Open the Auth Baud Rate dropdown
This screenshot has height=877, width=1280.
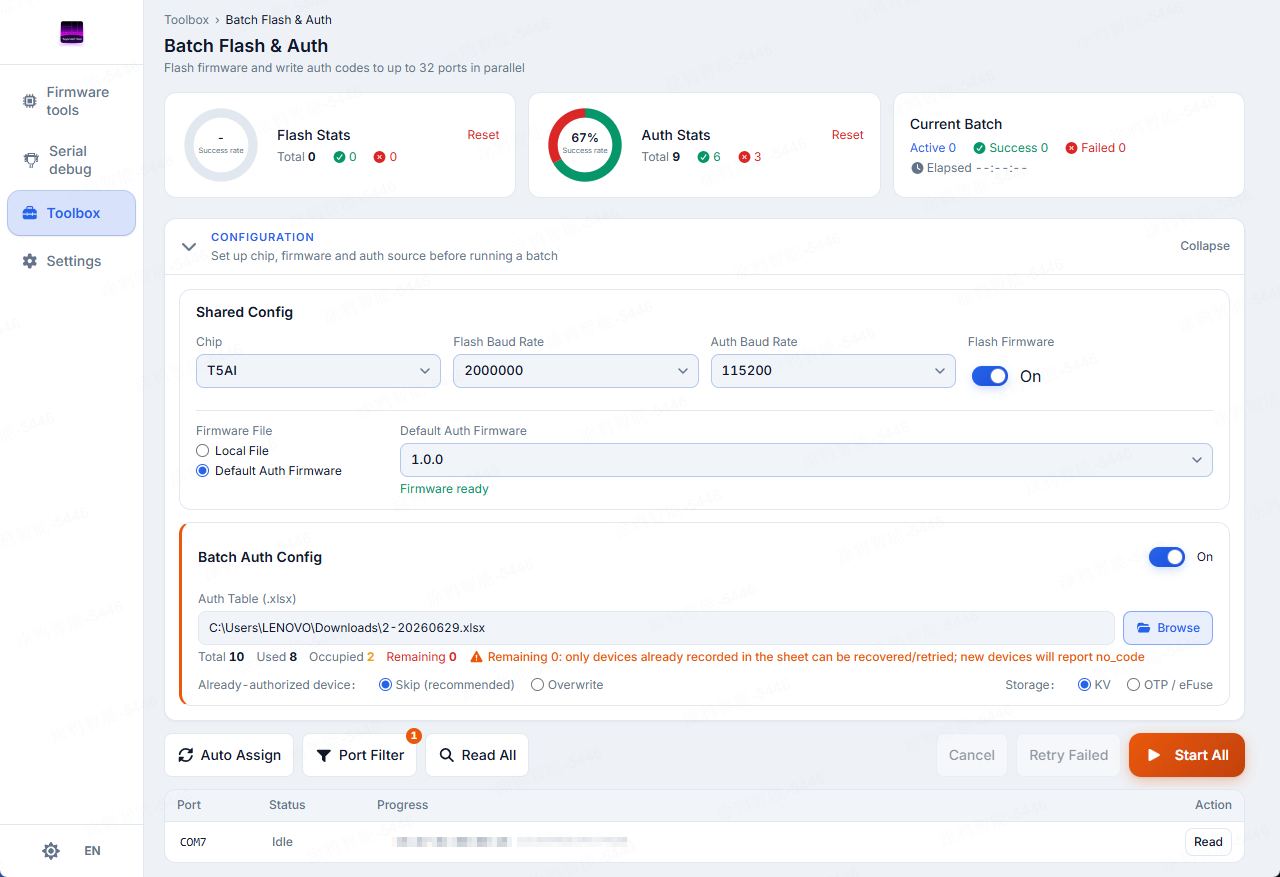point(833,370)
